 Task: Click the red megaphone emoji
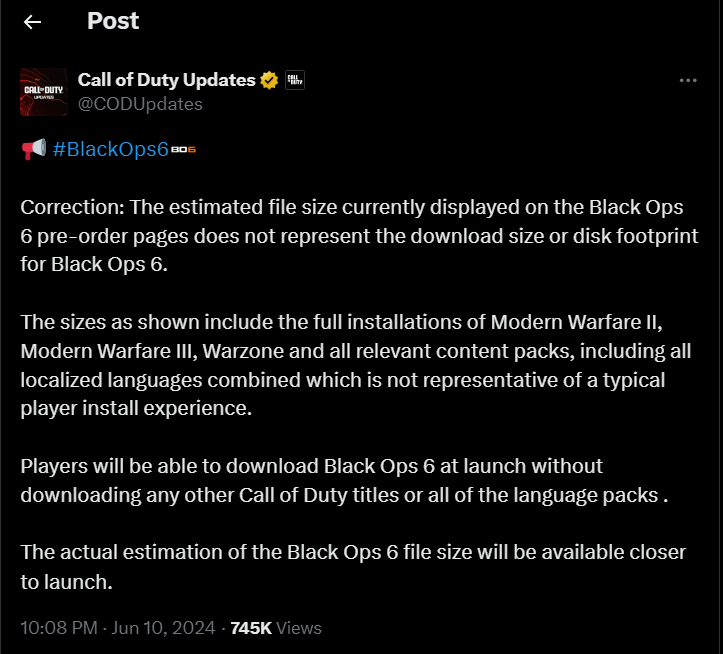33,149
